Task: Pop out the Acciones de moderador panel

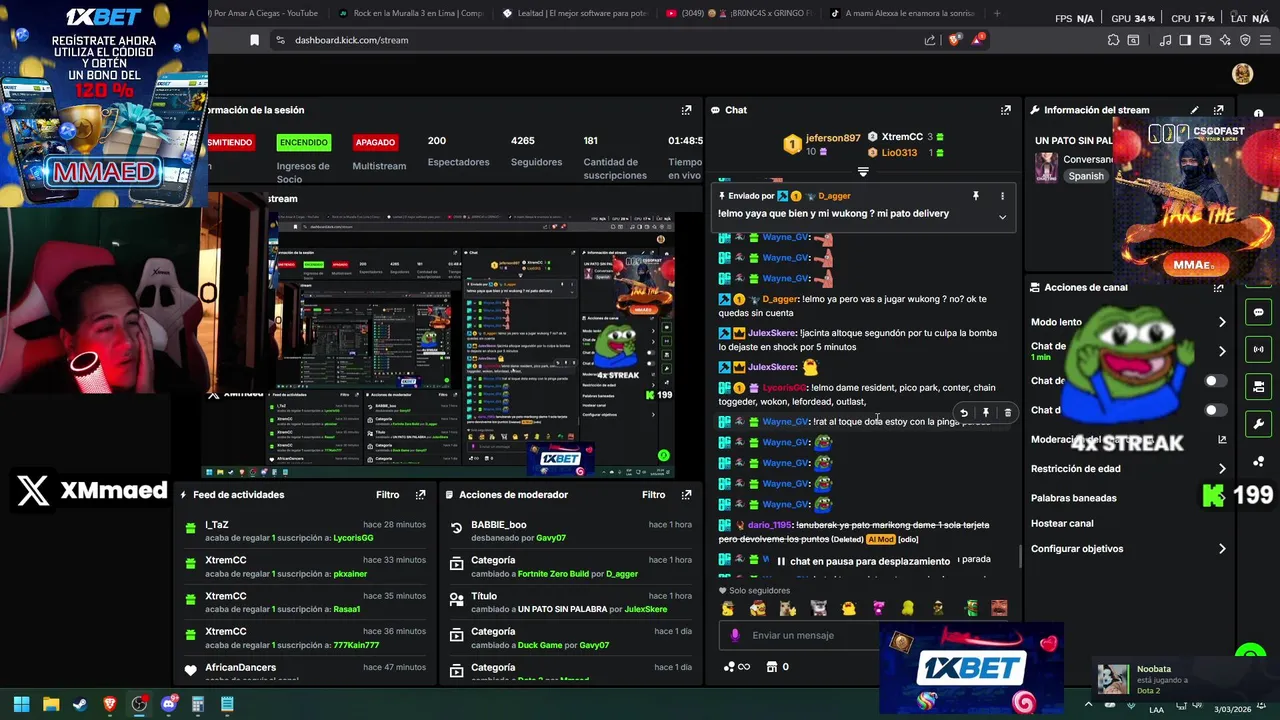Action: (x=686, y=495)
